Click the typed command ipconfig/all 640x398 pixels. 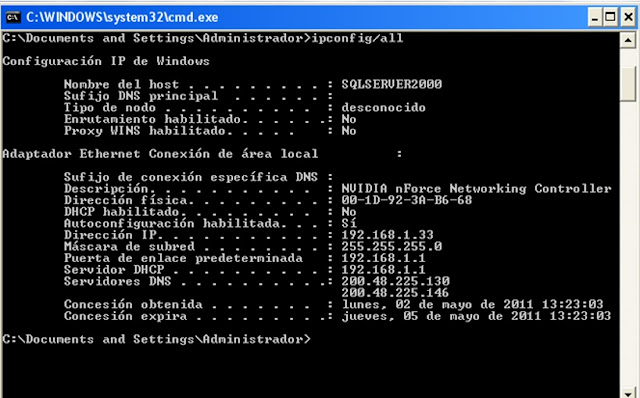pos(357,38)
